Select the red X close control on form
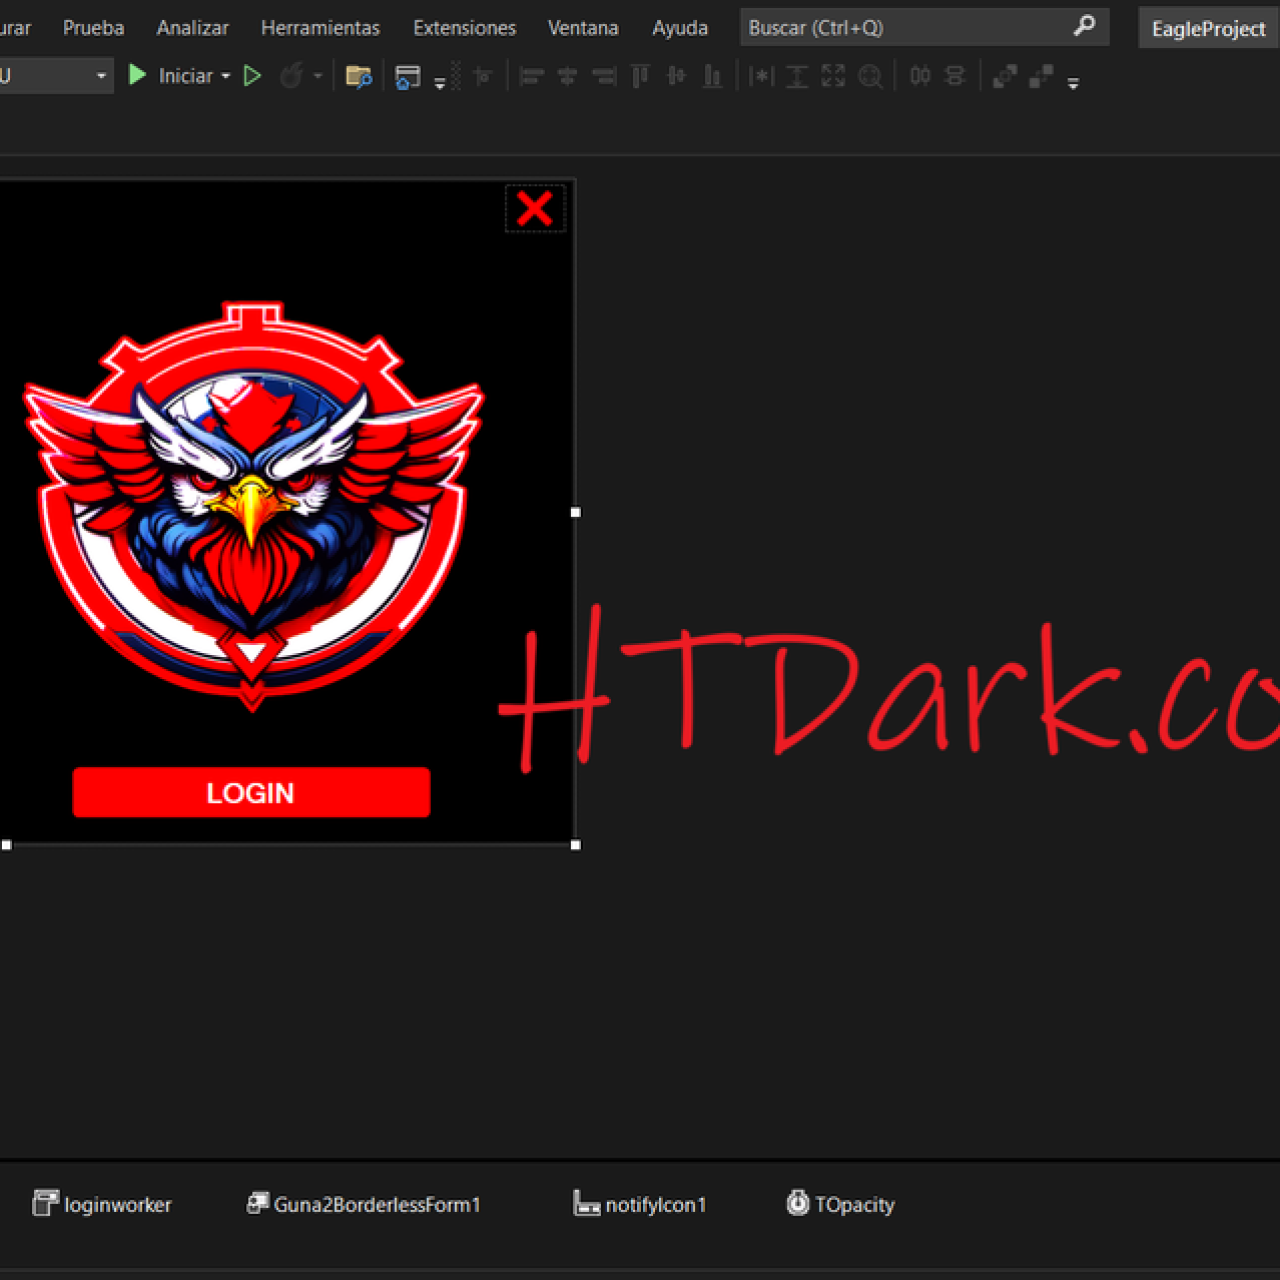1280x1280 pixels. (535, 209)
